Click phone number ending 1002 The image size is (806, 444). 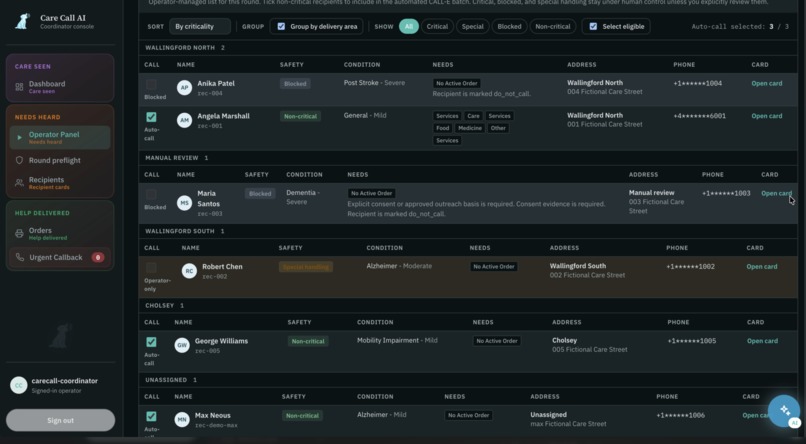[x=690, y=267]
